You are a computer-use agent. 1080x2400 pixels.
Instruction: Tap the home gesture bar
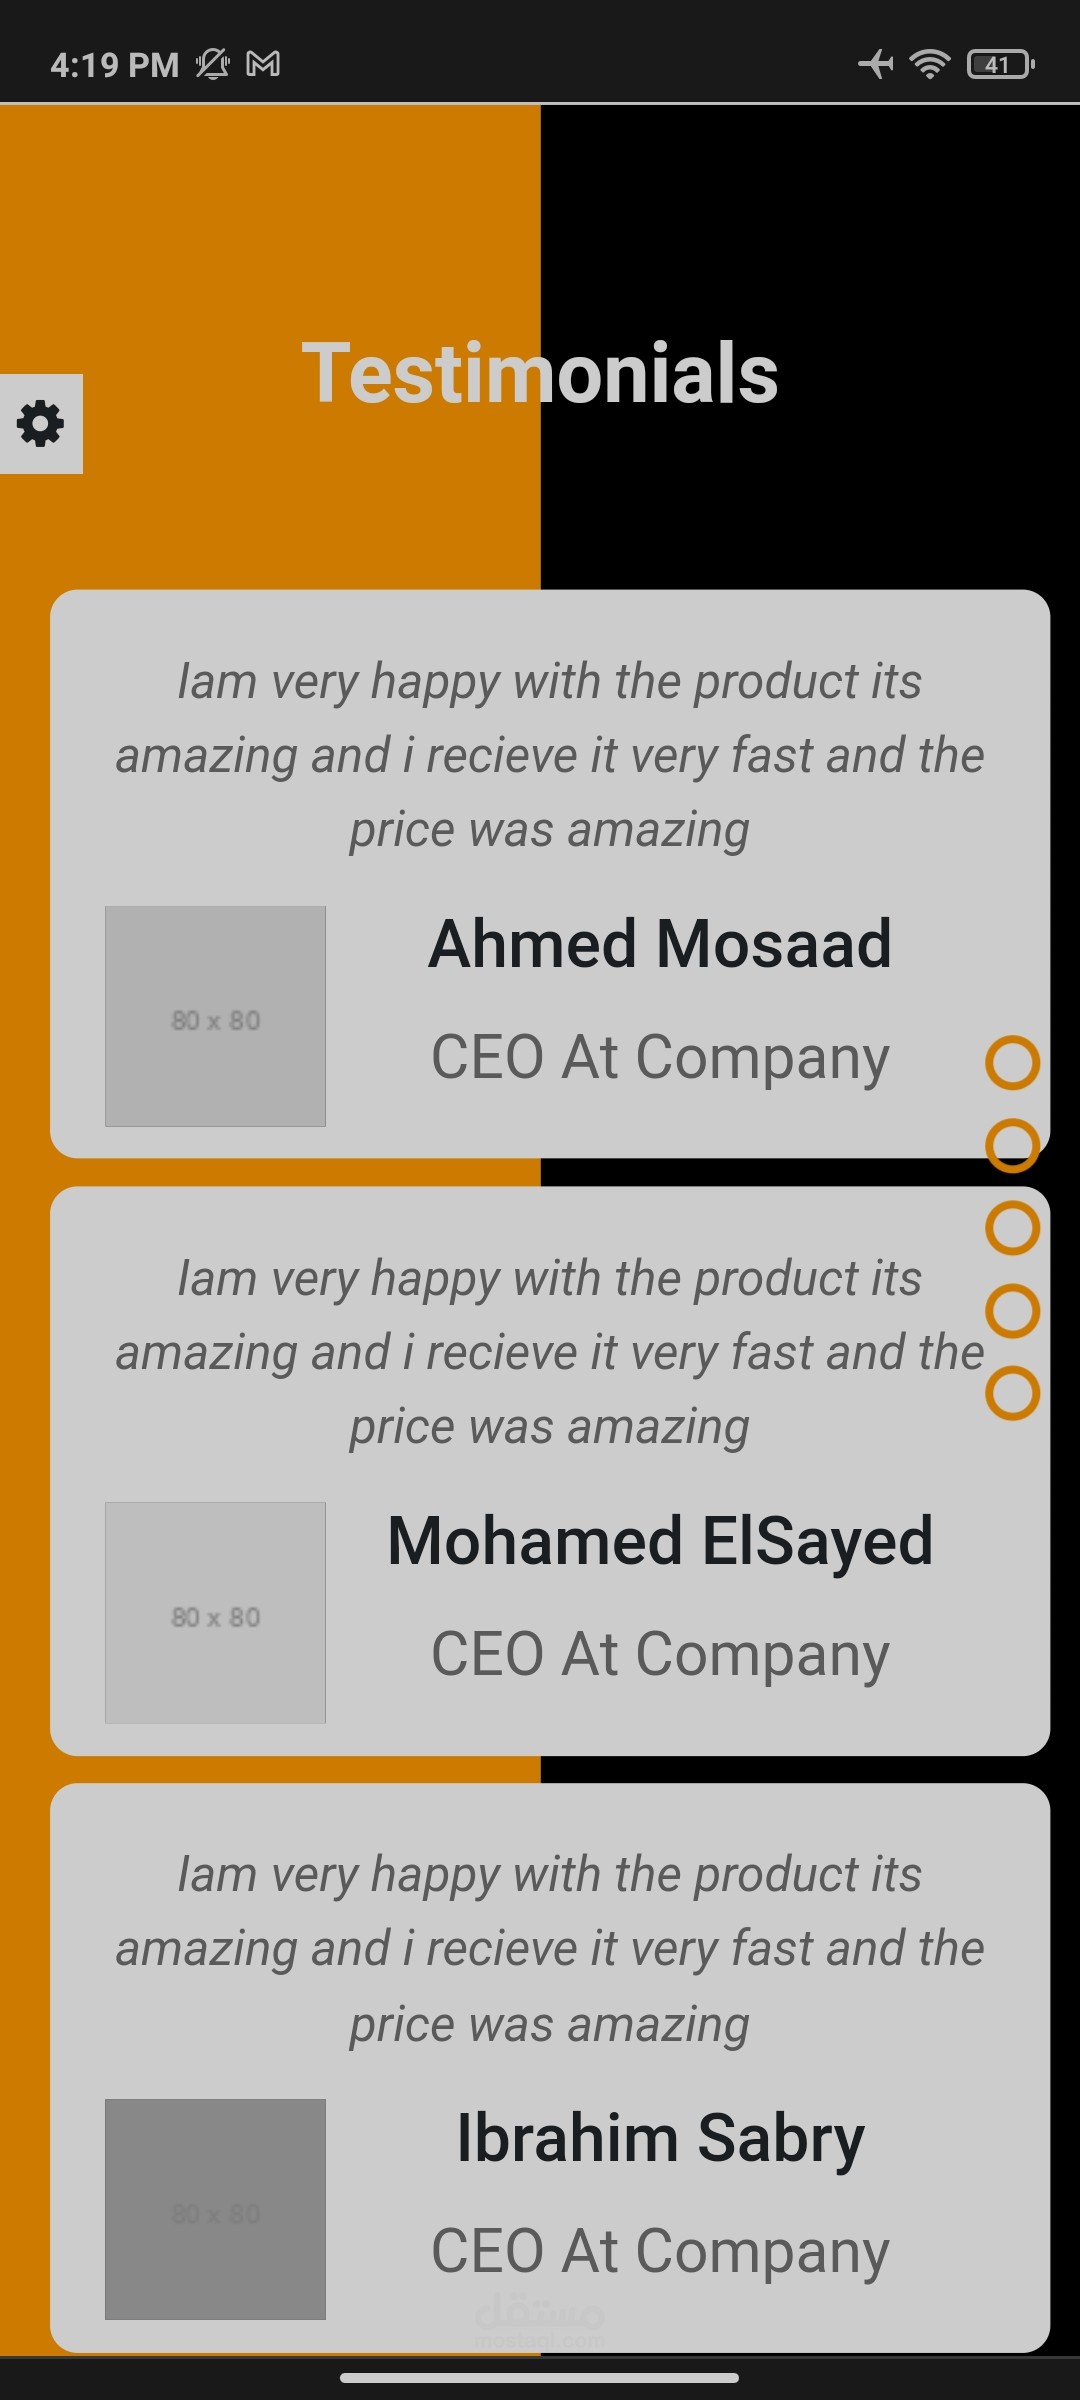(540, 2378)
